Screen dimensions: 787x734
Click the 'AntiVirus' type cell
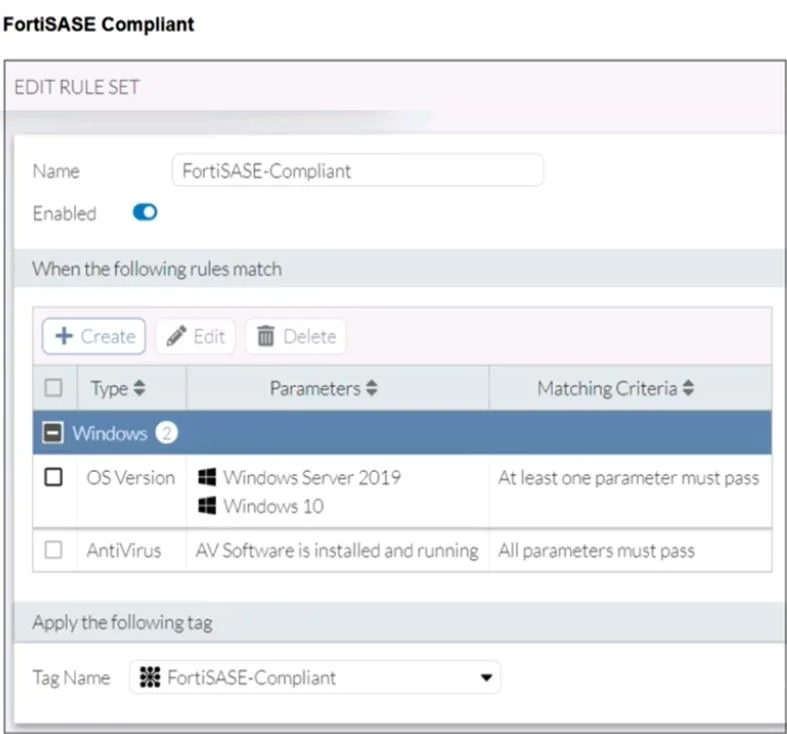click(x=123, y=551)
